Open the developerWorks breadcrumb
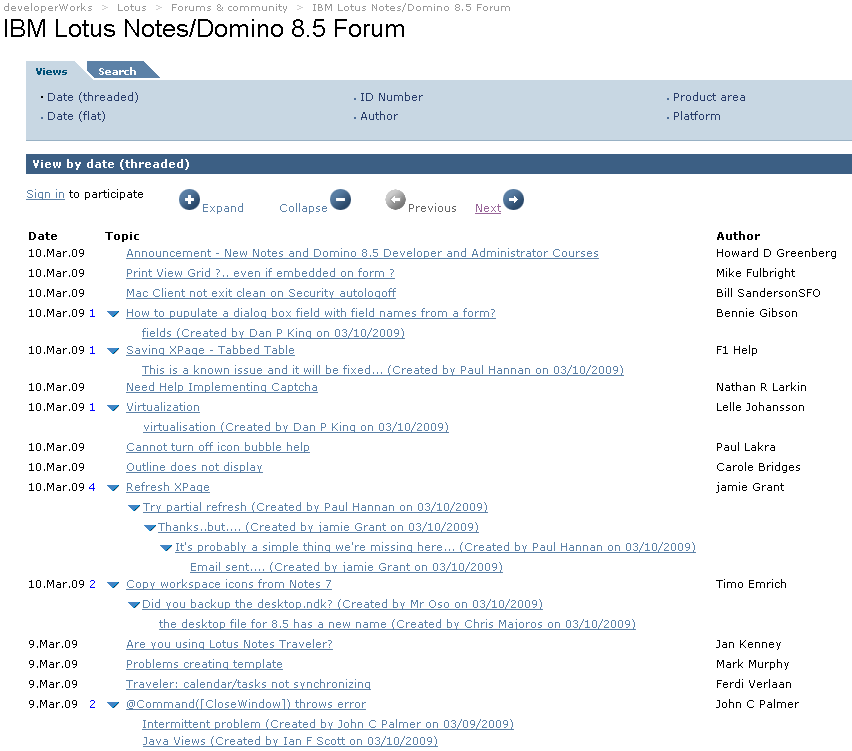This screenshot has height=751, width=852. pos(48,8)
